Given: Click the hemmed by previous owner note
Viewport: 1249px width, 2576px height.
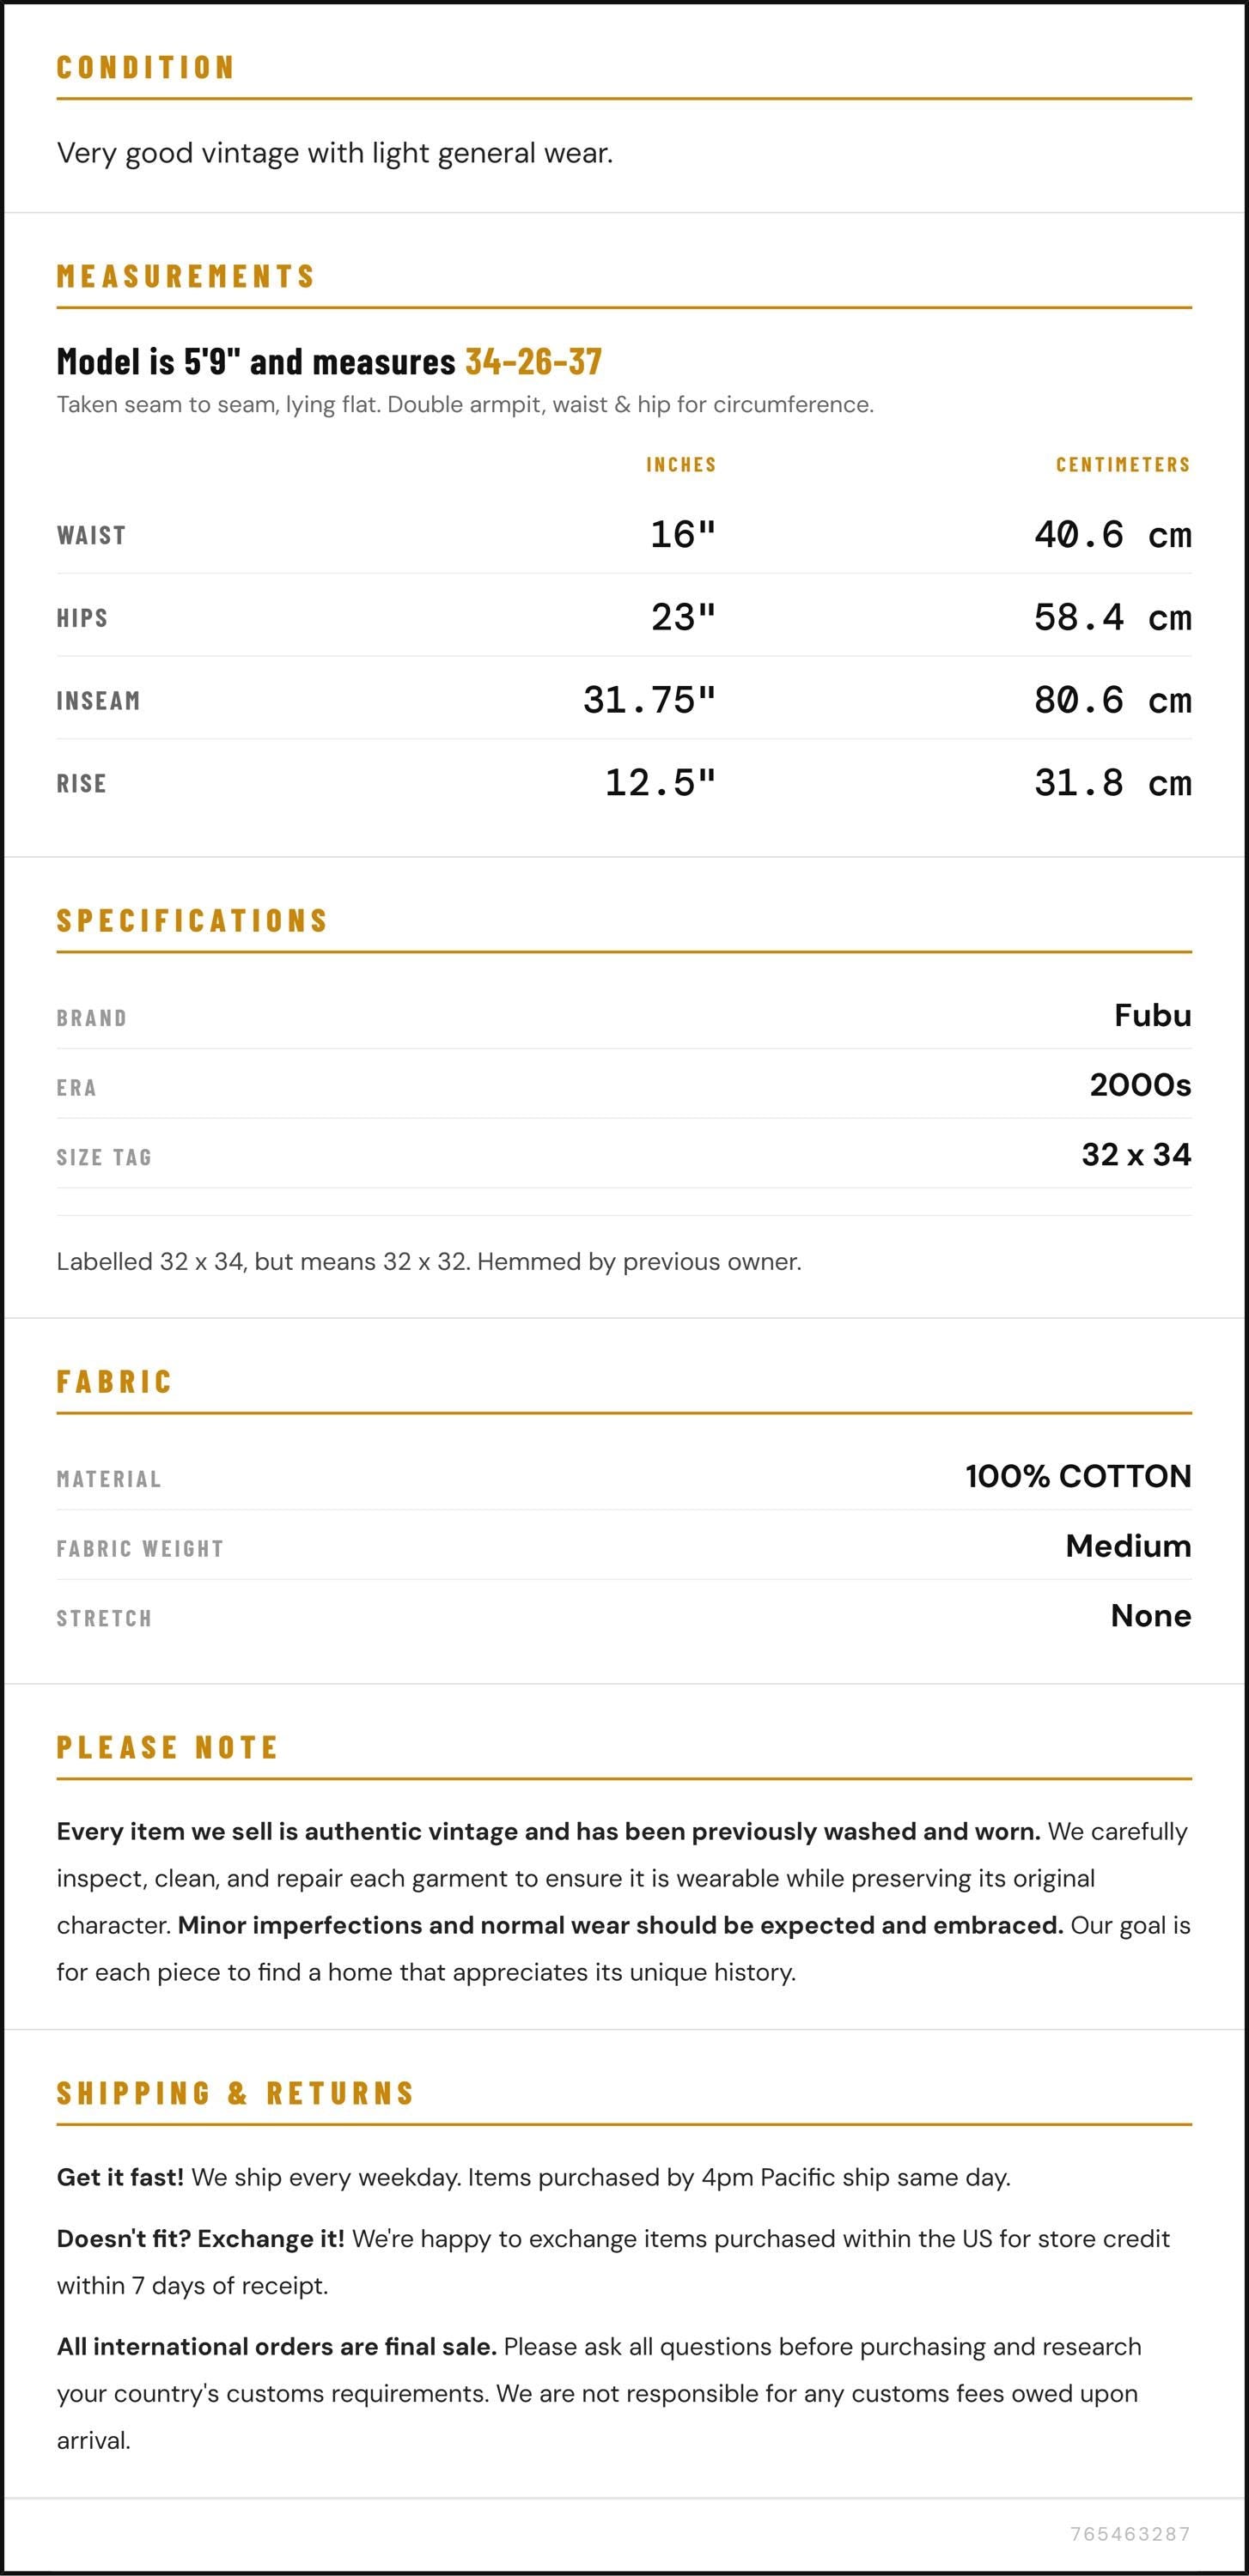Looking at the screenshot, I should (429, 1262).
